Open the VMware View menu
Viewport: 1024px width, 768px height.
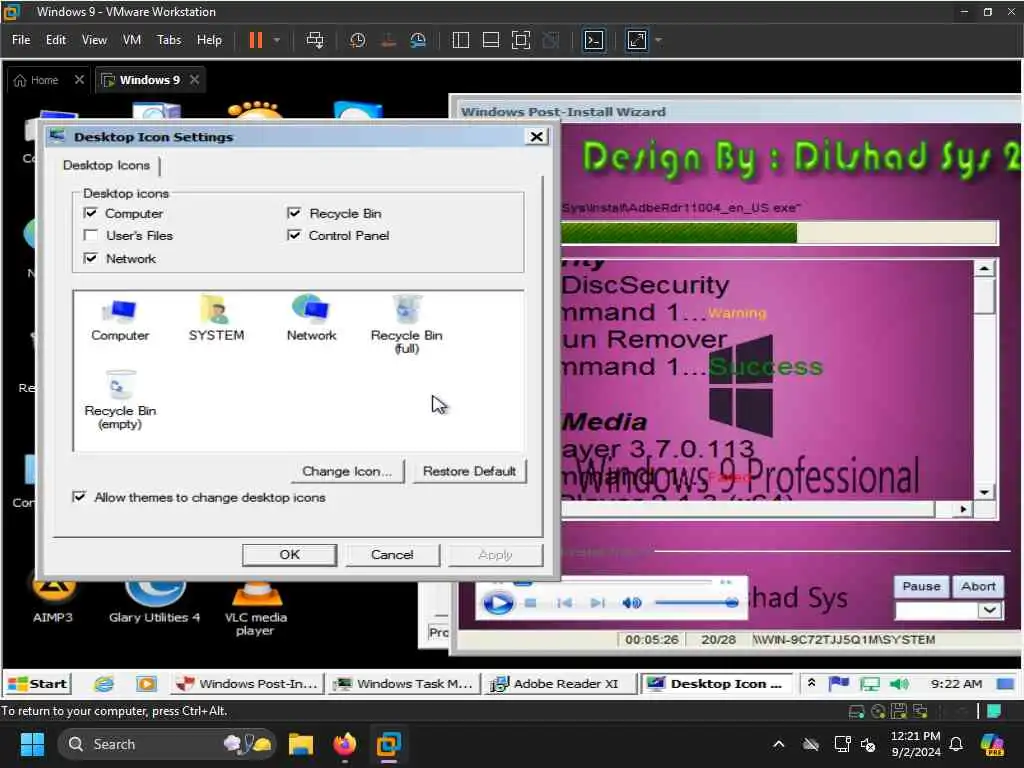pos(94,40)
